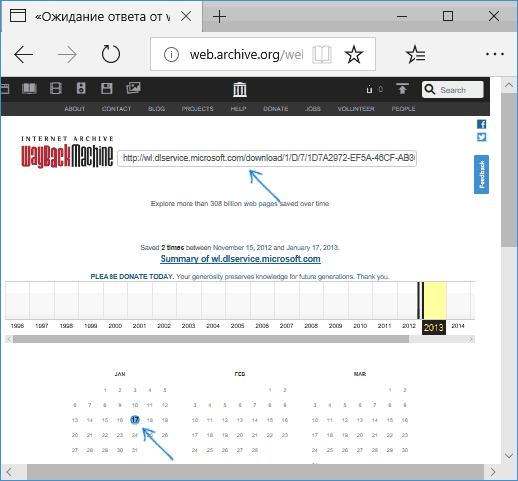Select year 1997 on the timeline
Viewport: 518px width, 481px height.
[x=42, y=326]
